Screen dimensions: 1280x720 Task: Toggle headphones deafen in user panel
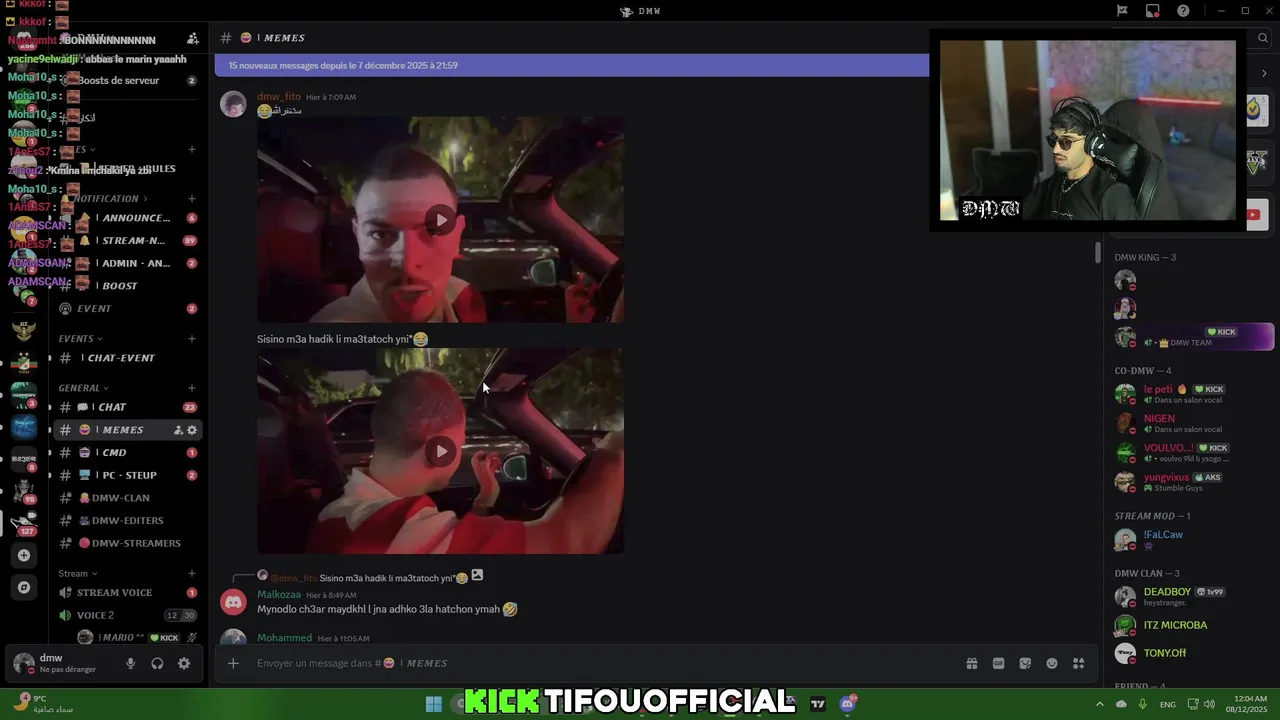point(157,663)
